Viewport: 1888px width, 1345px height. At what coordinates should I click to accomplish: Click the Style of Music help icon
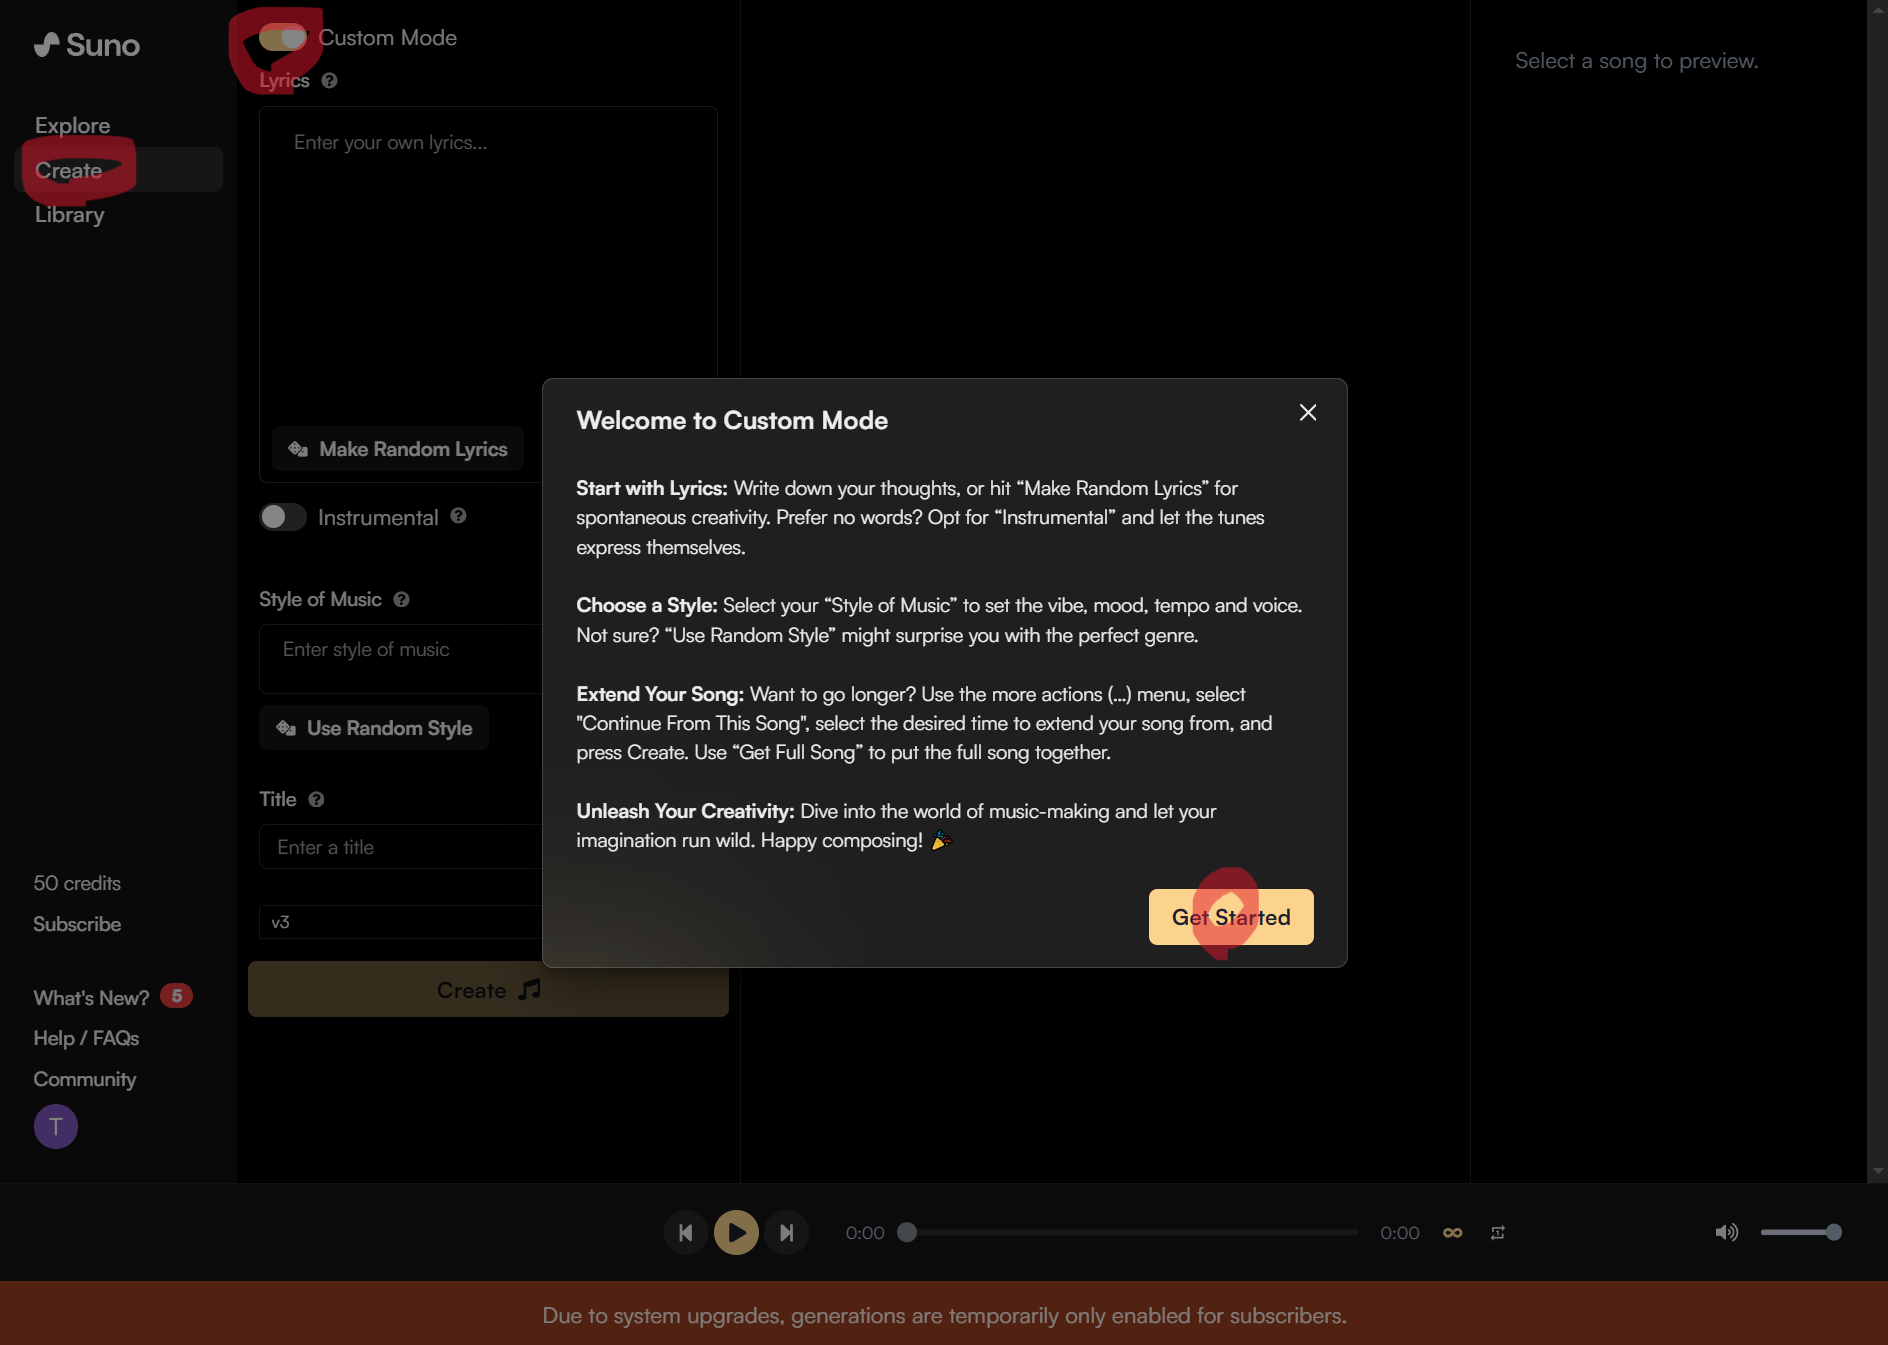click(401, 599)
